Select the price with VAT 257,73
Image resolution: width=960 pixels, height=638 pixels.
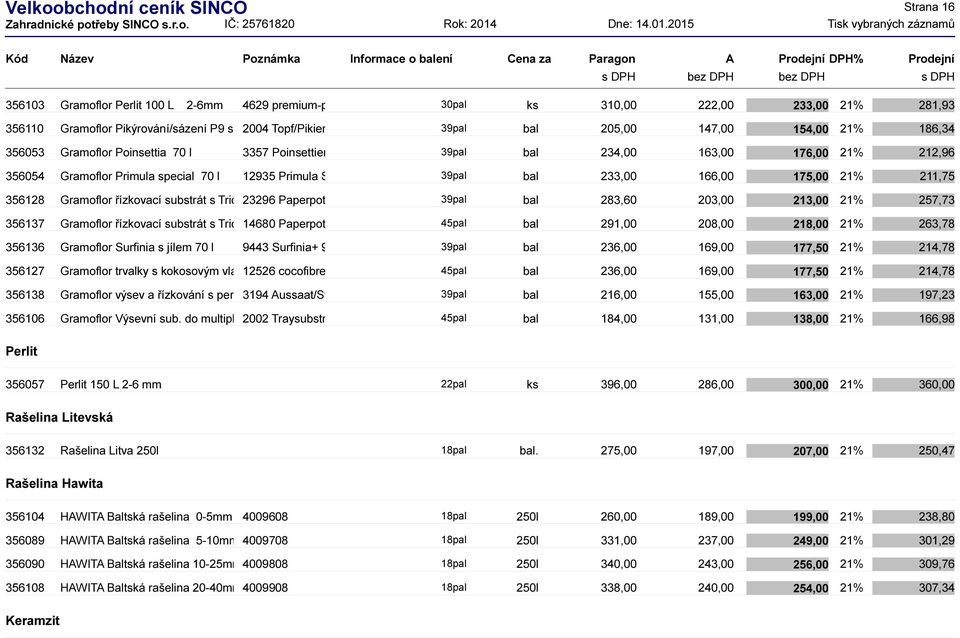(936, 200)
